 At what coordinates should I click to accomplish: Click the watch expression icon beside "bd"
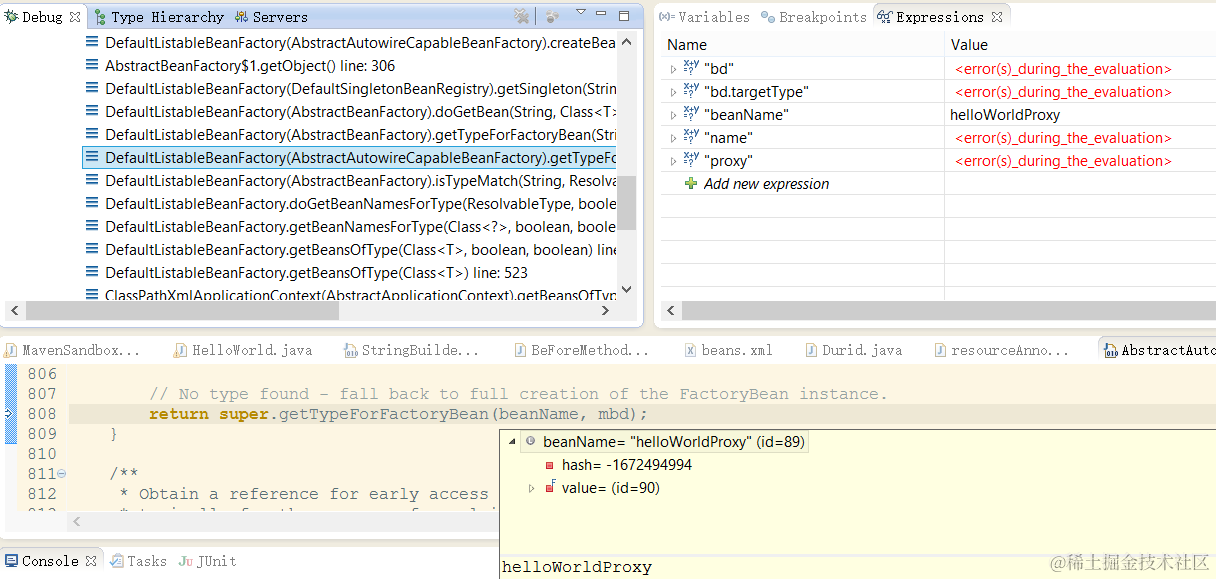(691, 68)
